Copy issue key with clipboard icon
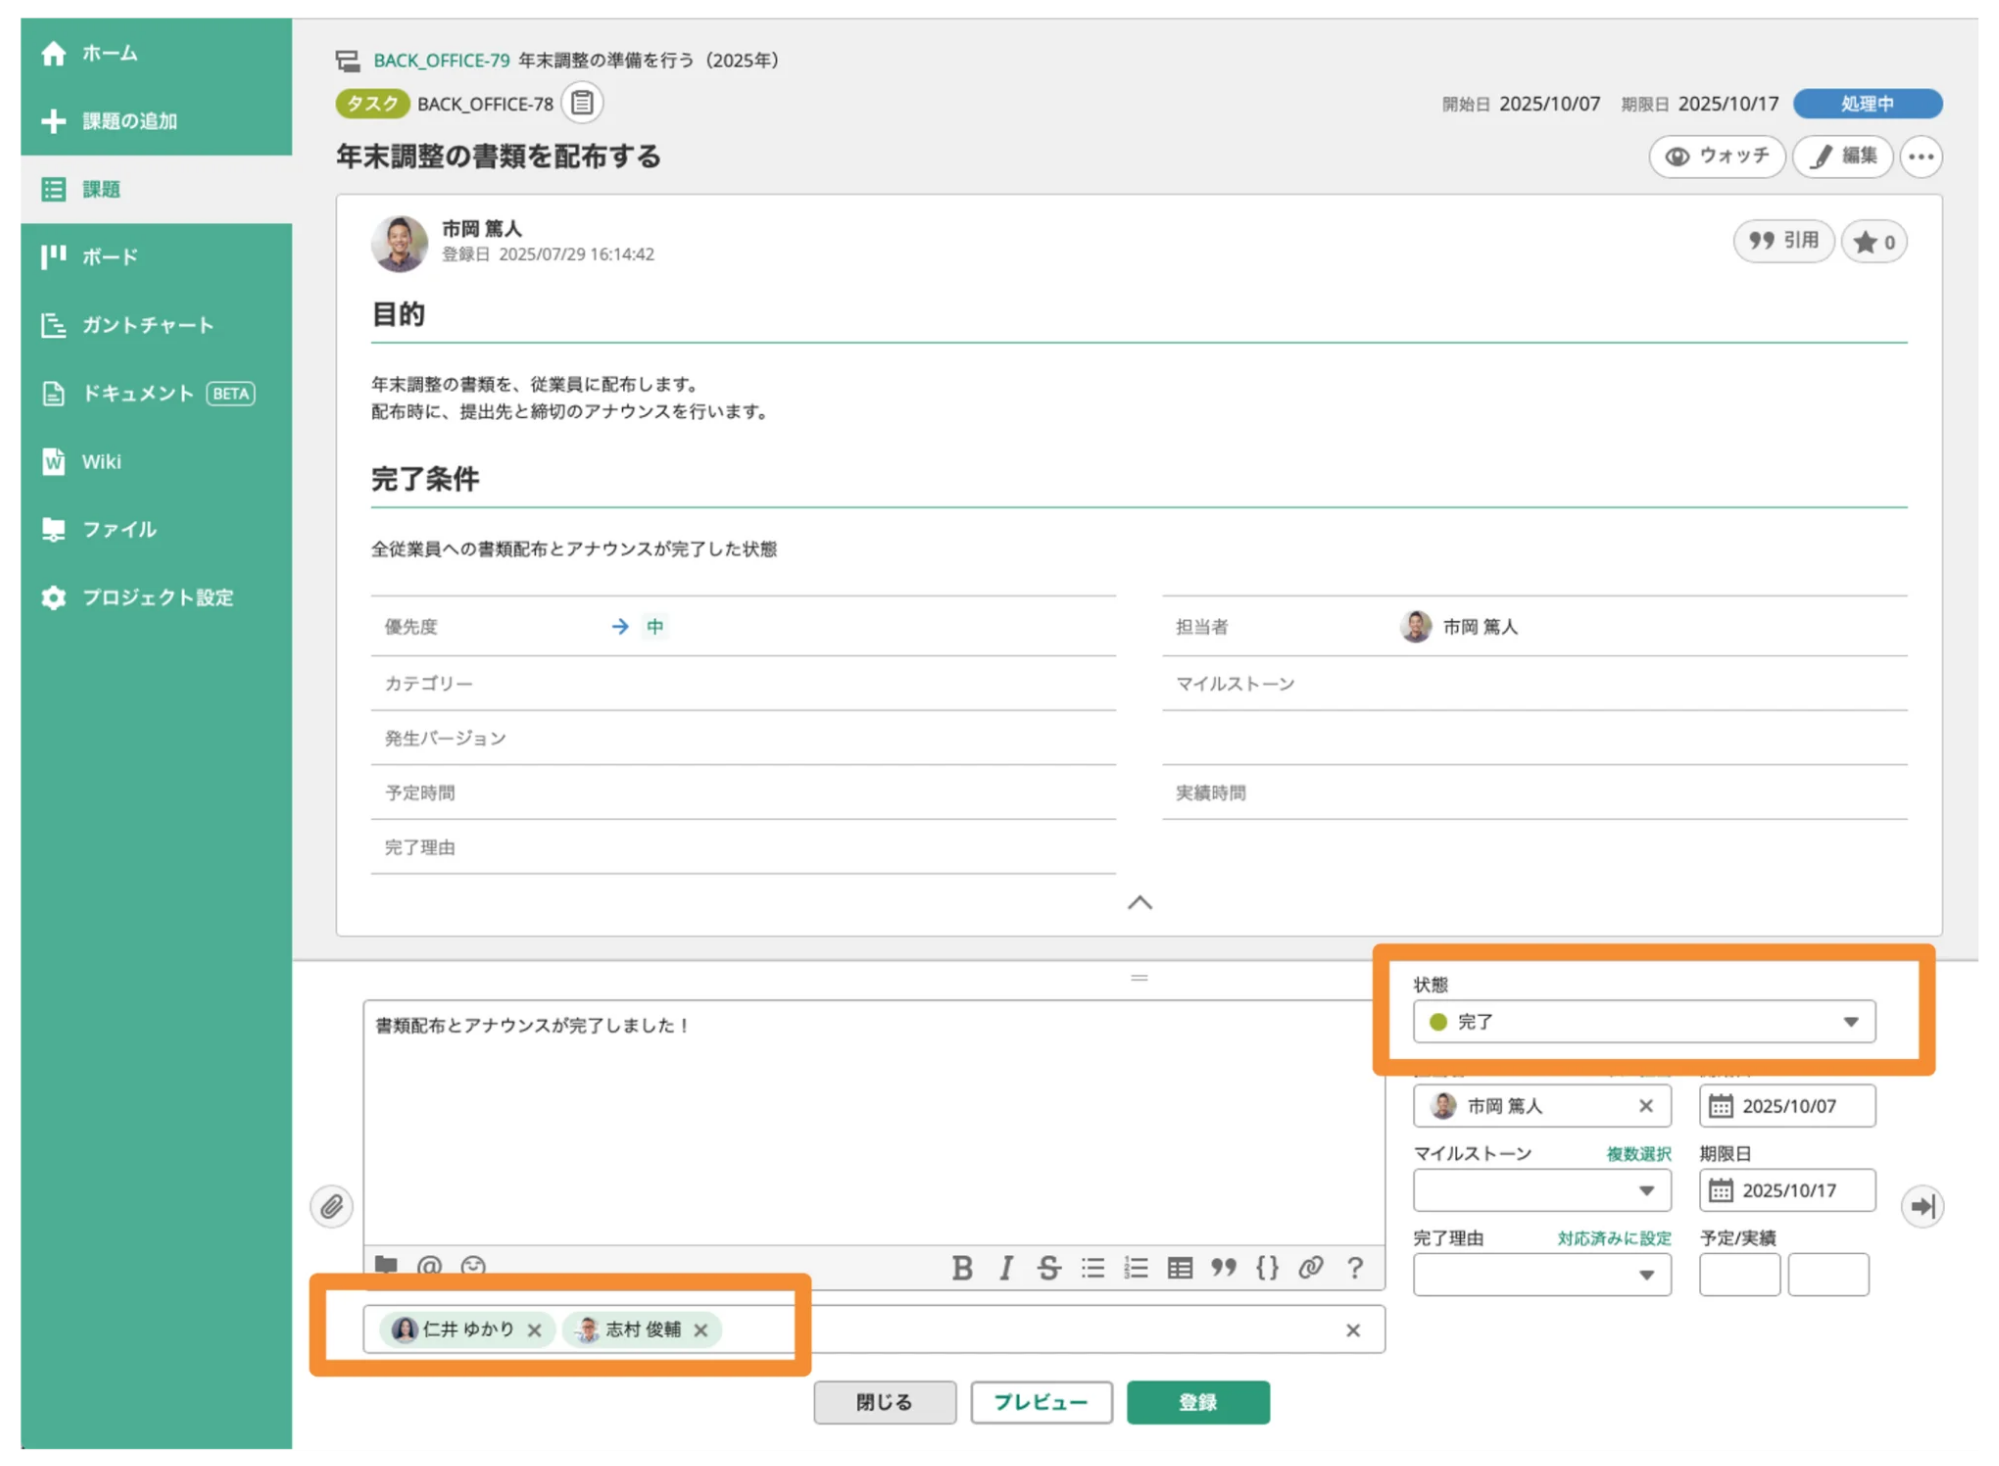This screenshot has height=1466, width=1999. point(582,103)
